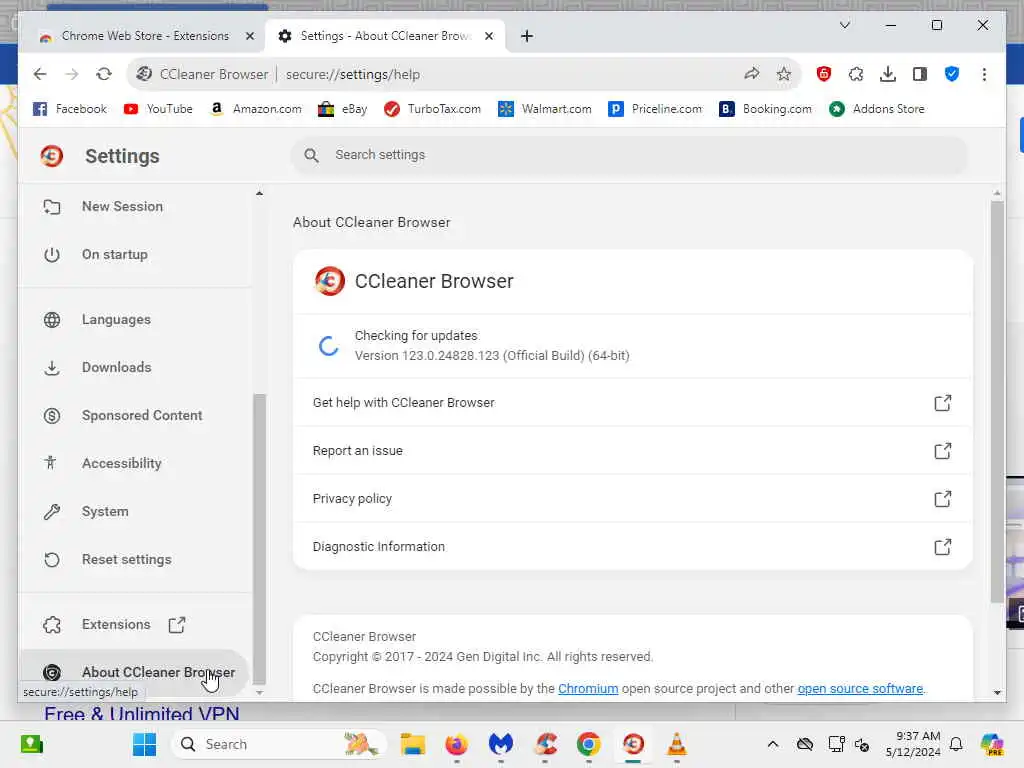1024x768 pixels.
Task: Click the Settings logo in the header
Action: 52,156
